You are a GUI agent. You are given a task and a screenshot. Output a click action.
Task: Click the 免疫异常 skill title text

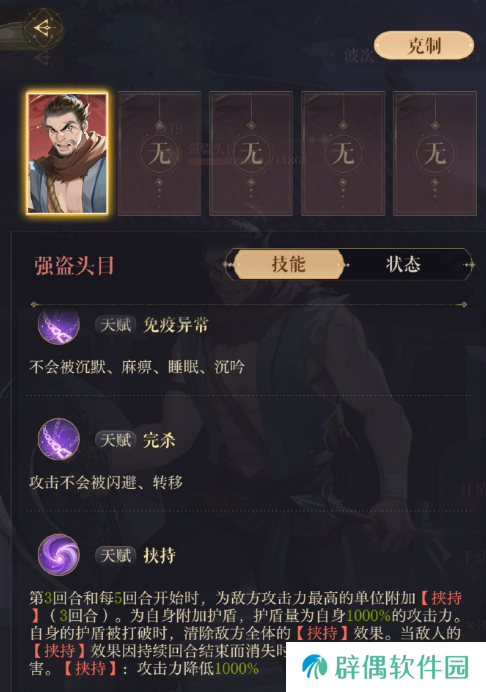click(x=175, y=325)
